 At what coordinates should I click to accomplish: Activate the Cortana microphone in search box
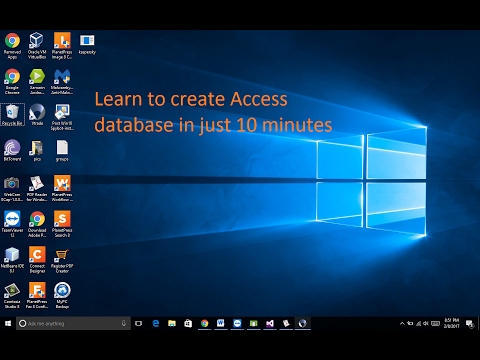coord(124,323)
